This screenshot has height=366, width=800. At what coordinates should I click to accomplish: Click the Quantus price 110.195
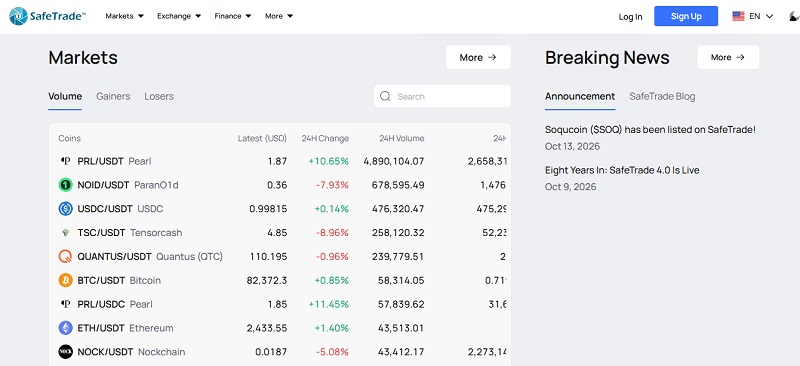pyautogui.click(x=268, y=256)
